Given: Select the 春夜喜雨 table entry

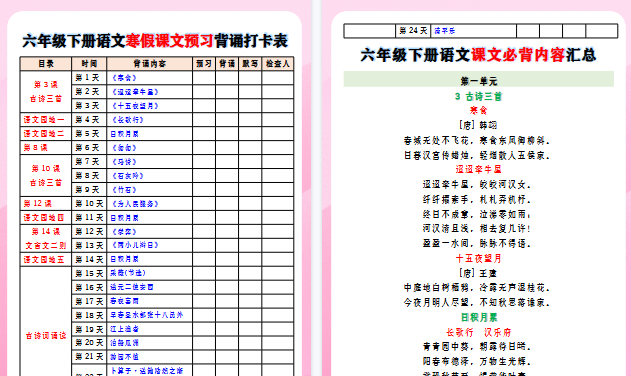Looking at the screenshot, I should click(x=124, y=301).
